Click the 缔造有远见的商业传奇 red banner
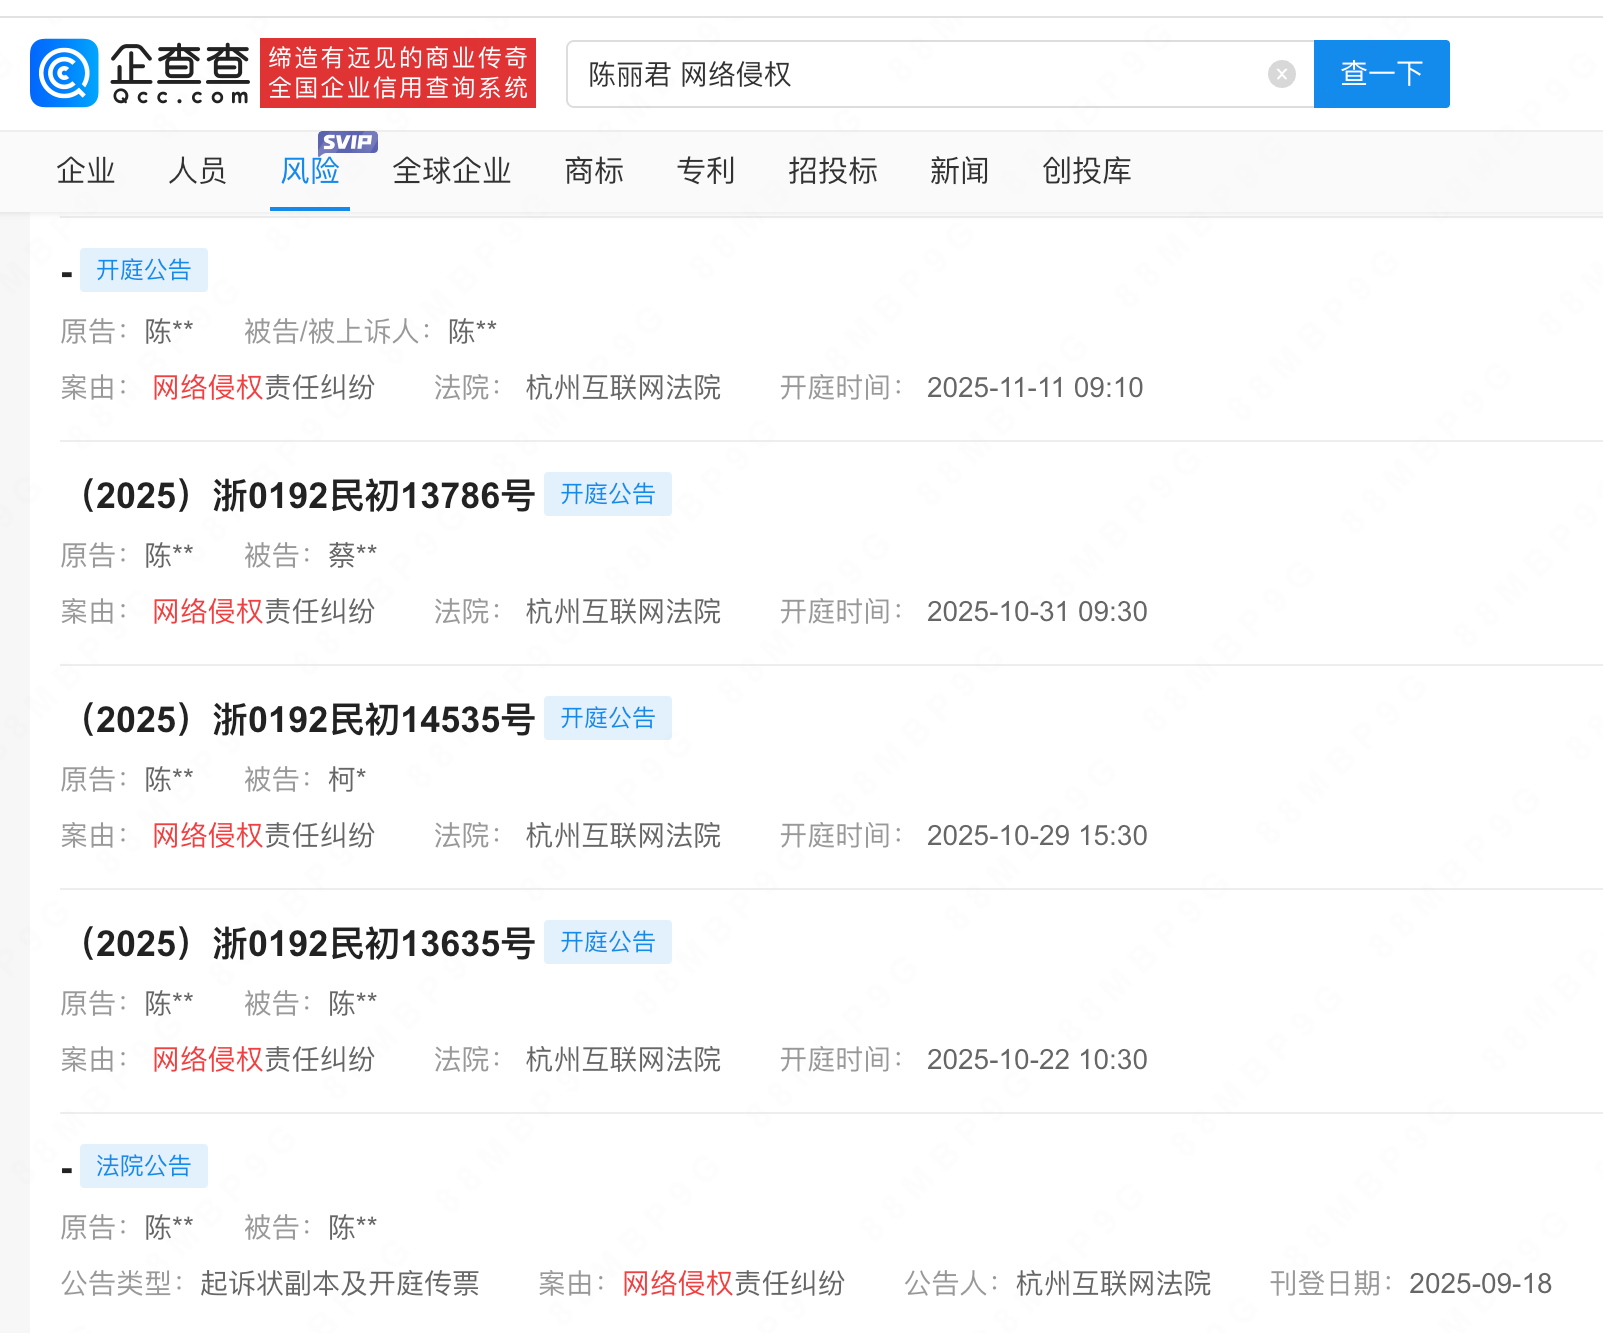This screenshot has height=1334, width=1604. click(x=398, y=73)
